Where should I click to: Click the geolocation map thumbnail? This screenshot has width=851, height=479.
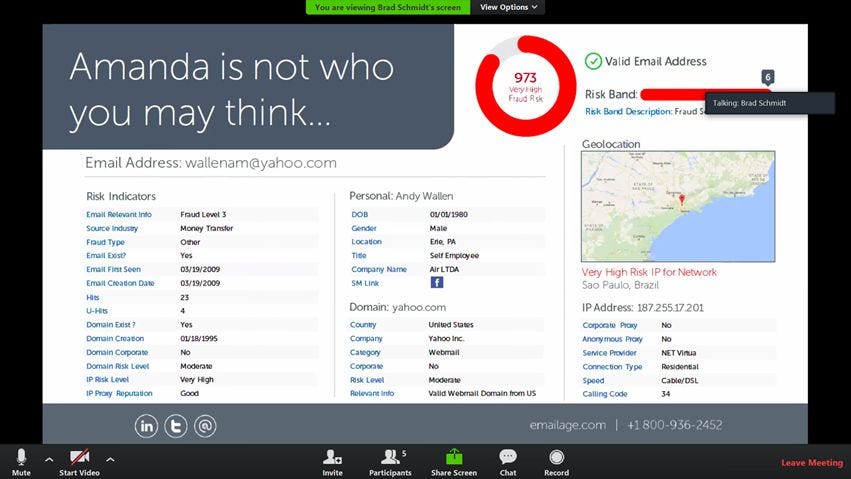[x=678, y=206]
